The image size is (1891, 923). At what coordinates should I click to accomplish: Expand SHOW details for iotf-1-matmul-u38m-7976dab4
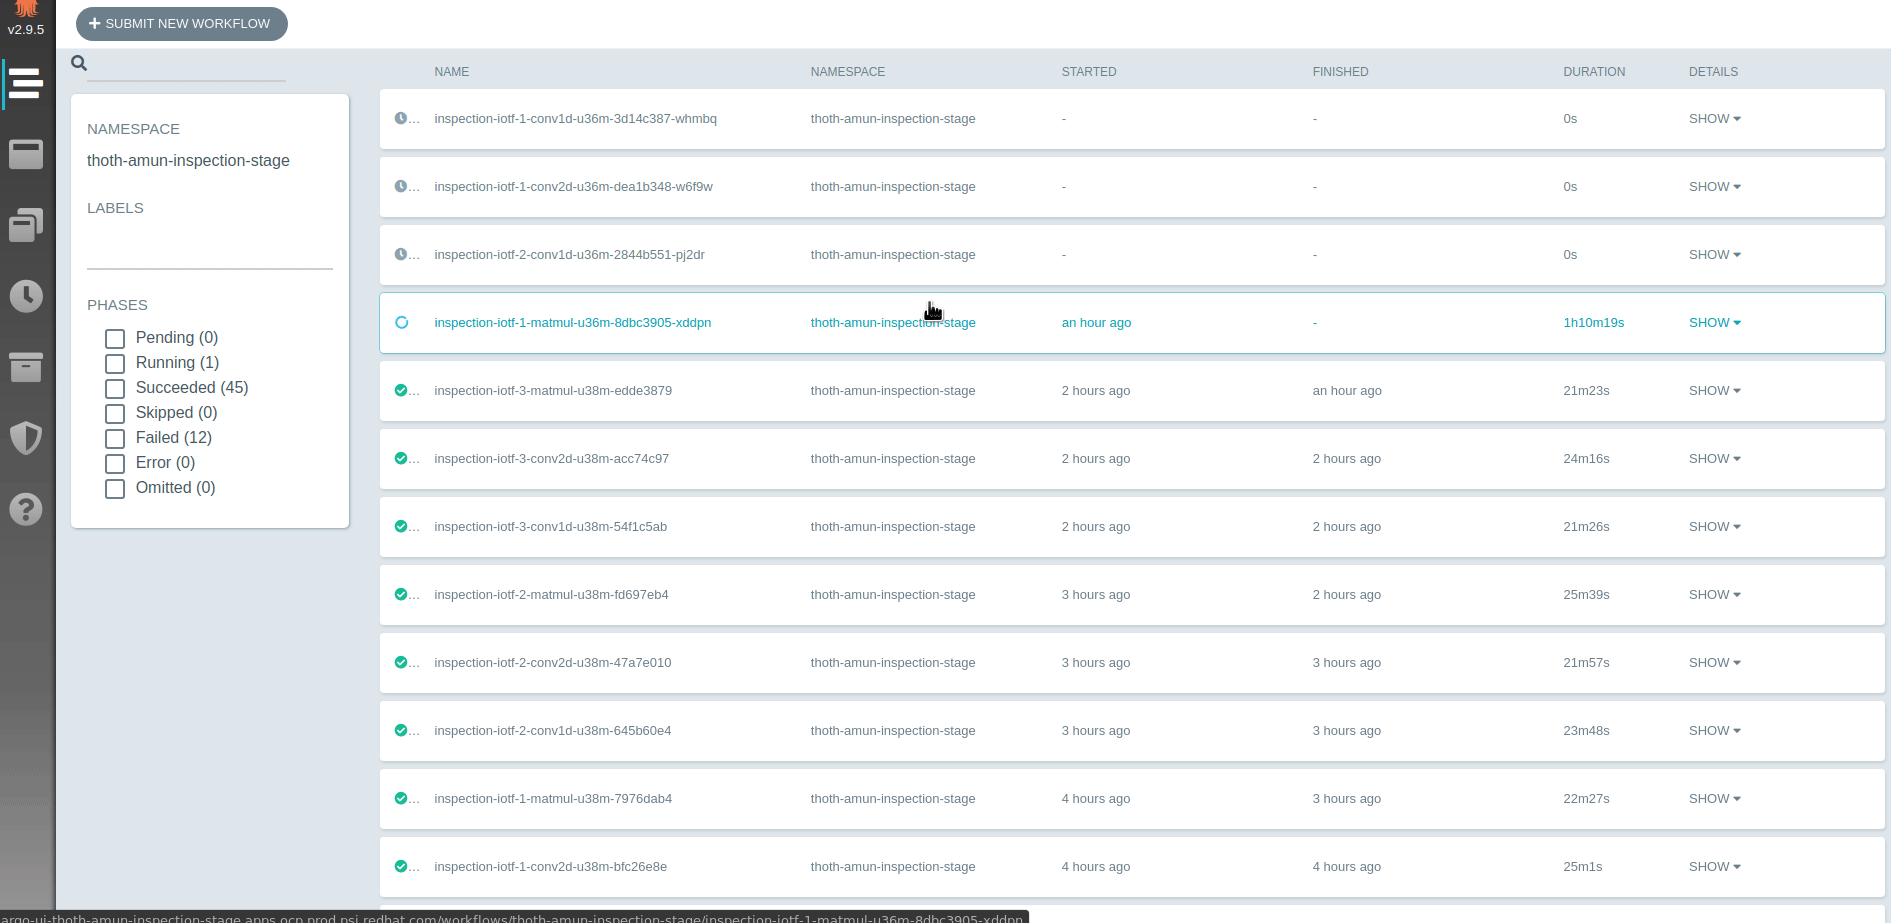pos(1715,799)
